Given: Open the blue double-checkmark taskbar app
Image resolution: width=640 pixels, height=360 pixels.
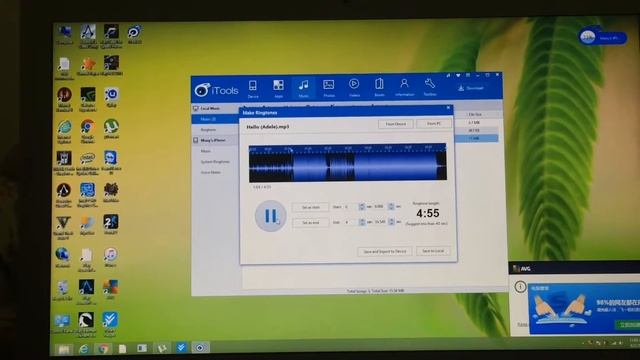Looking at the screenshot, I should 181,347.
